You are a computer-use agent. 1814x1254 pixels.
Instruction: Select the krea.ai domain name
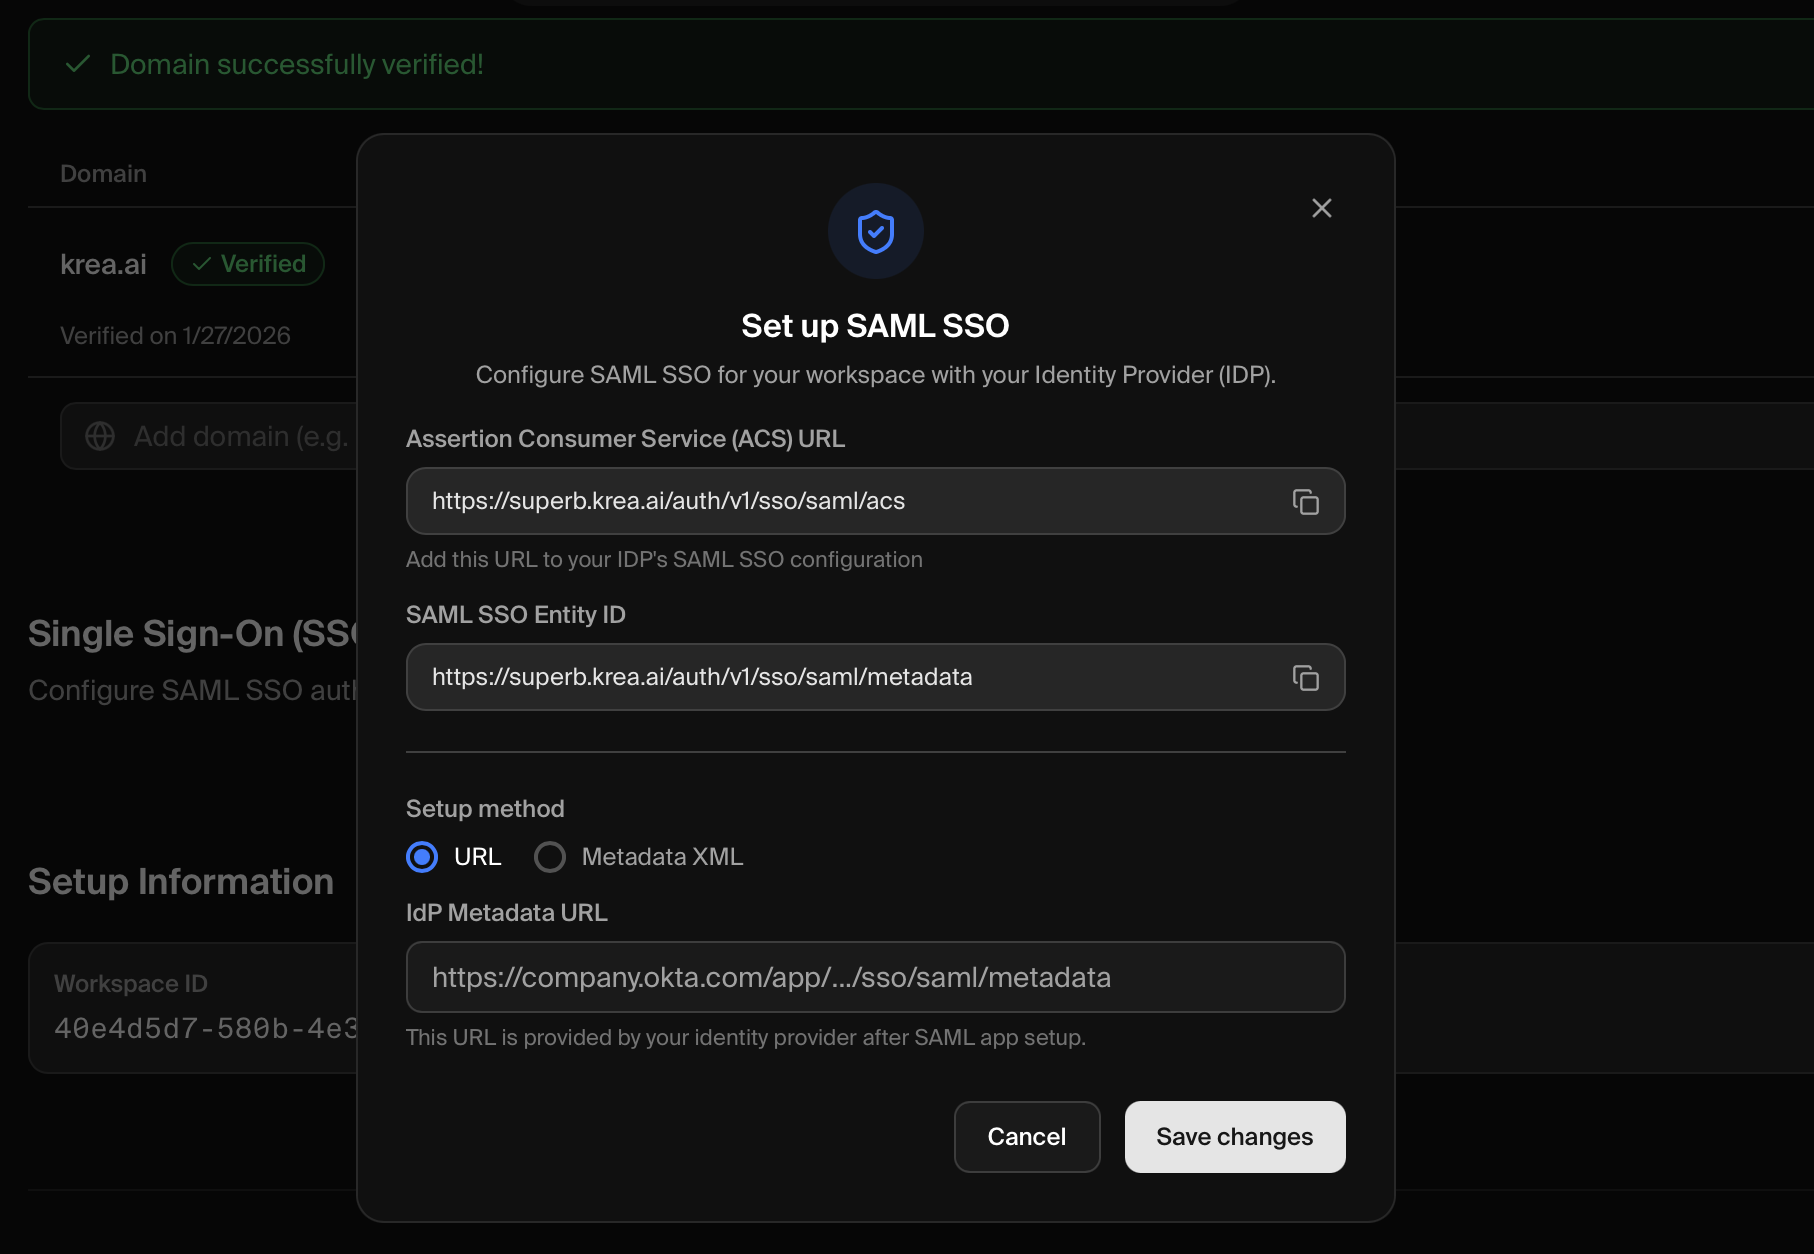[103, 264]
